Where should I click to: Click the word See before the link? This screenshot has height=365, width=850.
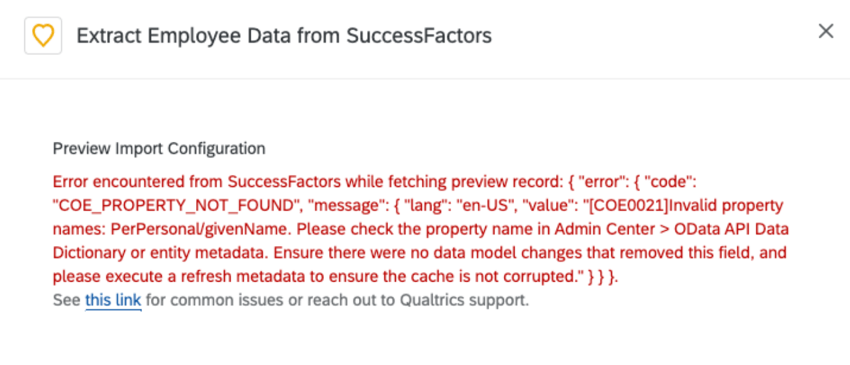pos(67,300)
